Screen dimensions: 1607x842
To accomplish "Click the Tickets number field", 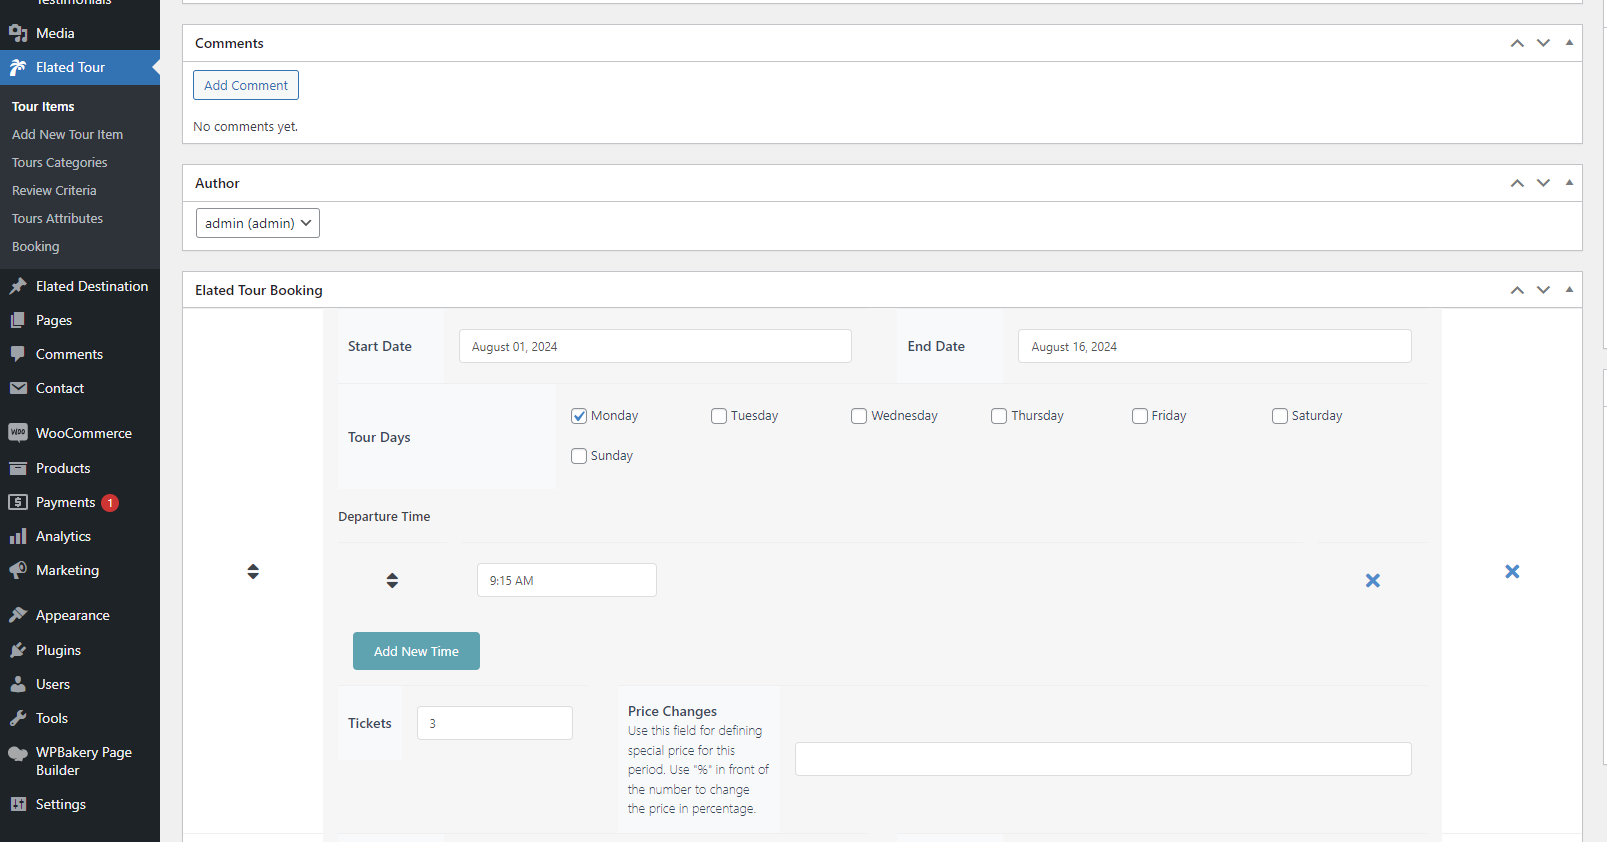I will pyautogui.click(x=495, y=723).
